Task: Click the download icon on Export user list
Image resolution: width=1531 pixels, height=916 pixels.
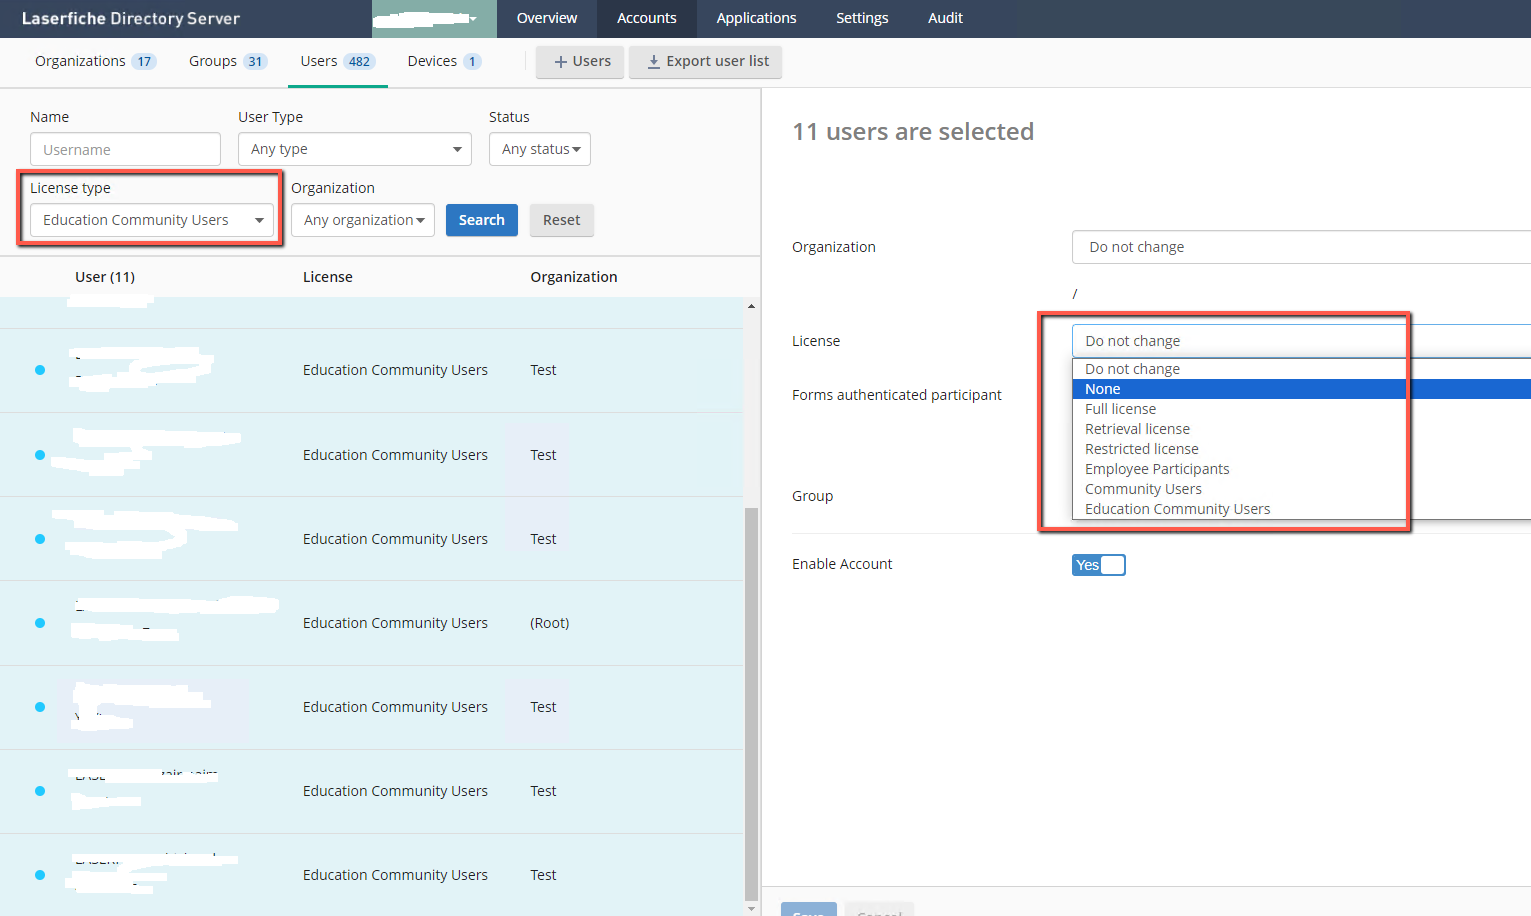Action: pos(654,62)
